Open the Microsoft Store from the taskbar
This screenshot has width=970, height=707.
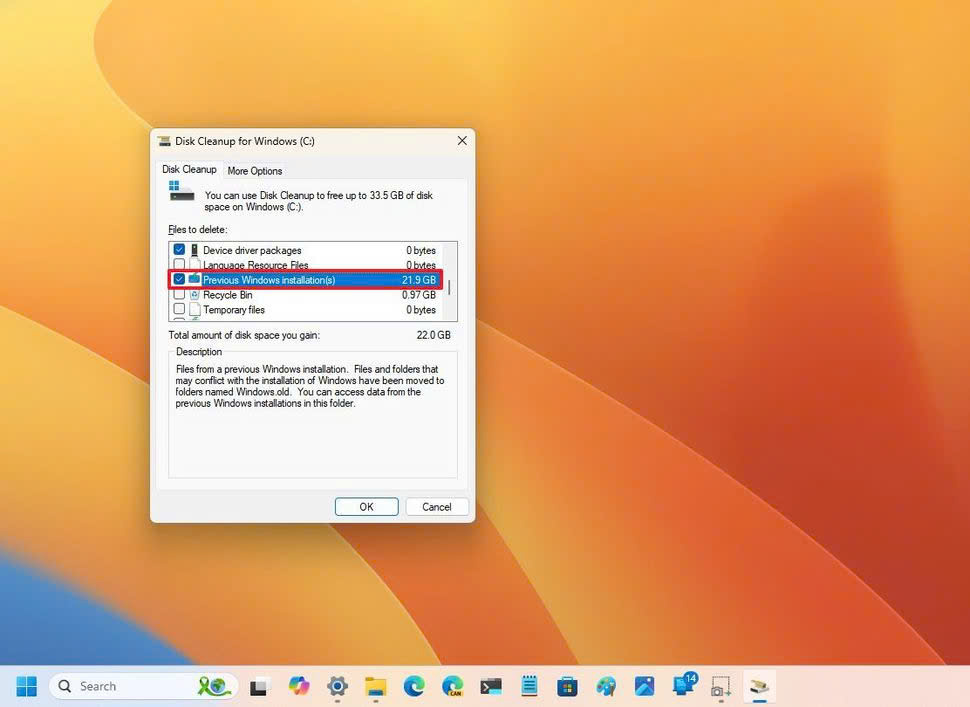[x=568, y=686]
